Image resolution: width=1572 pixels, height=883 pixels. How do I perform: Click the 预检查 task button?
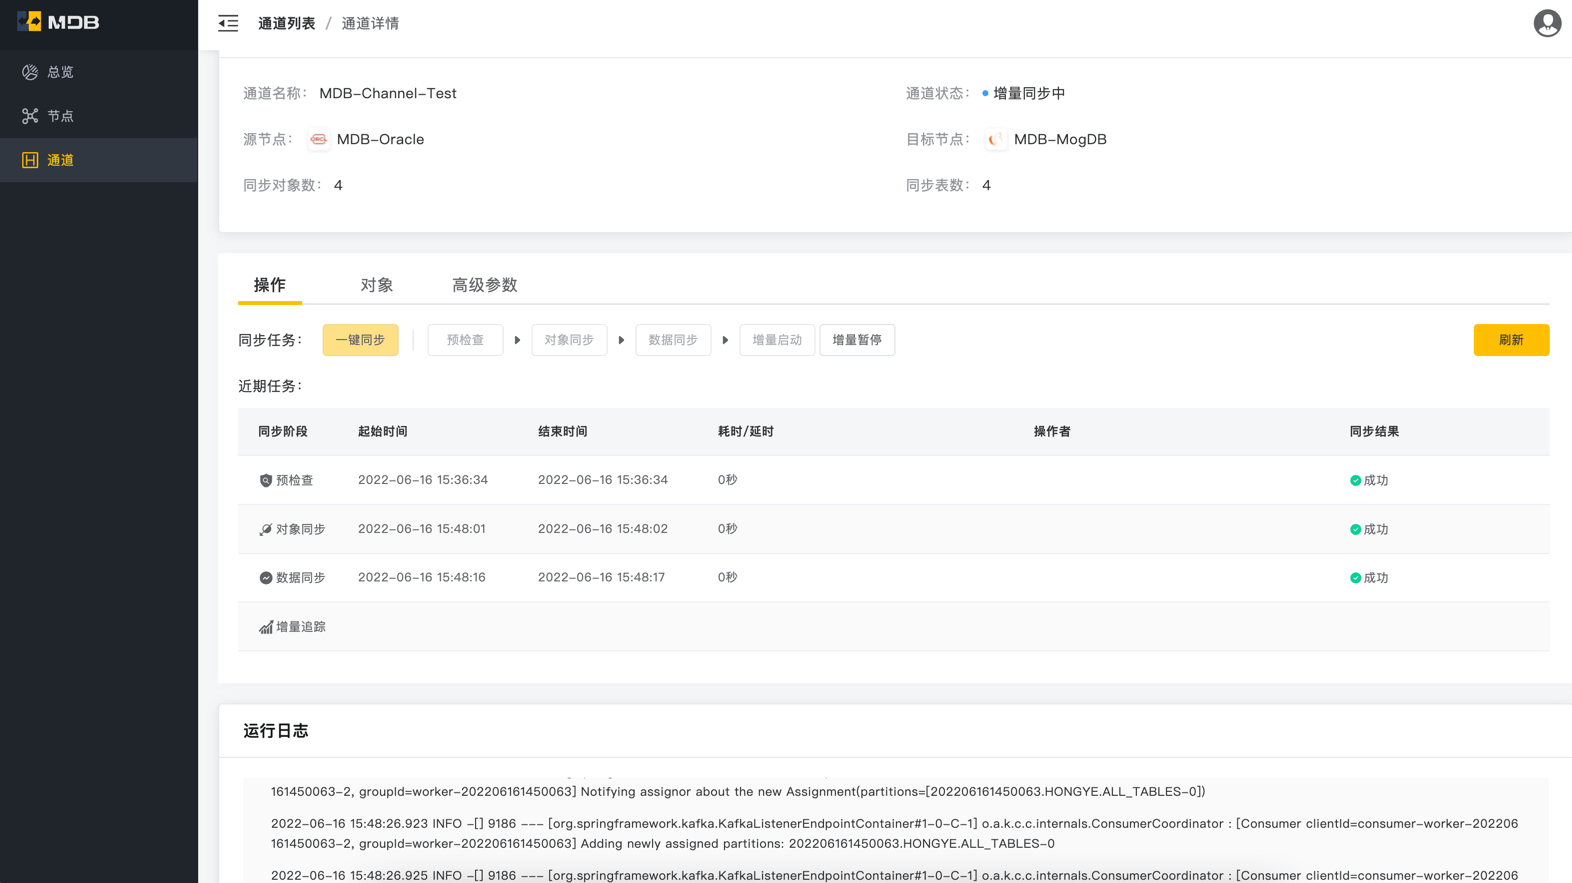coord(465,340)
